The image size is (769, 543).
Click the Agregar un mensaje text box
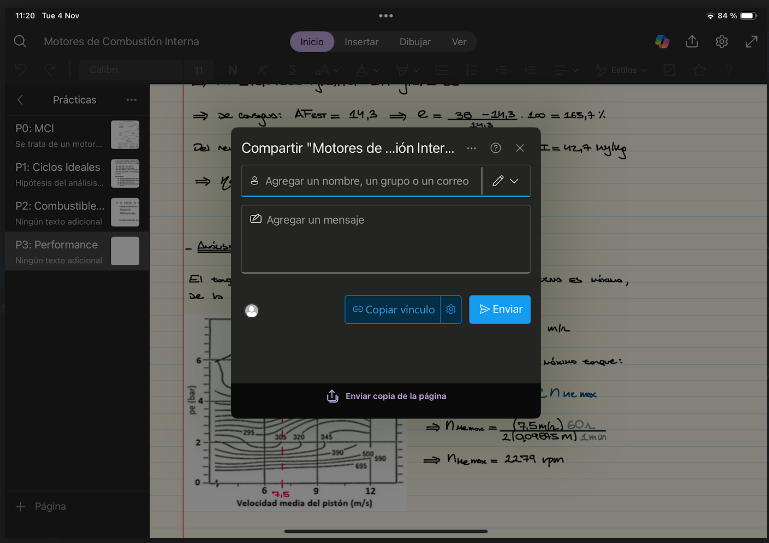386,239
